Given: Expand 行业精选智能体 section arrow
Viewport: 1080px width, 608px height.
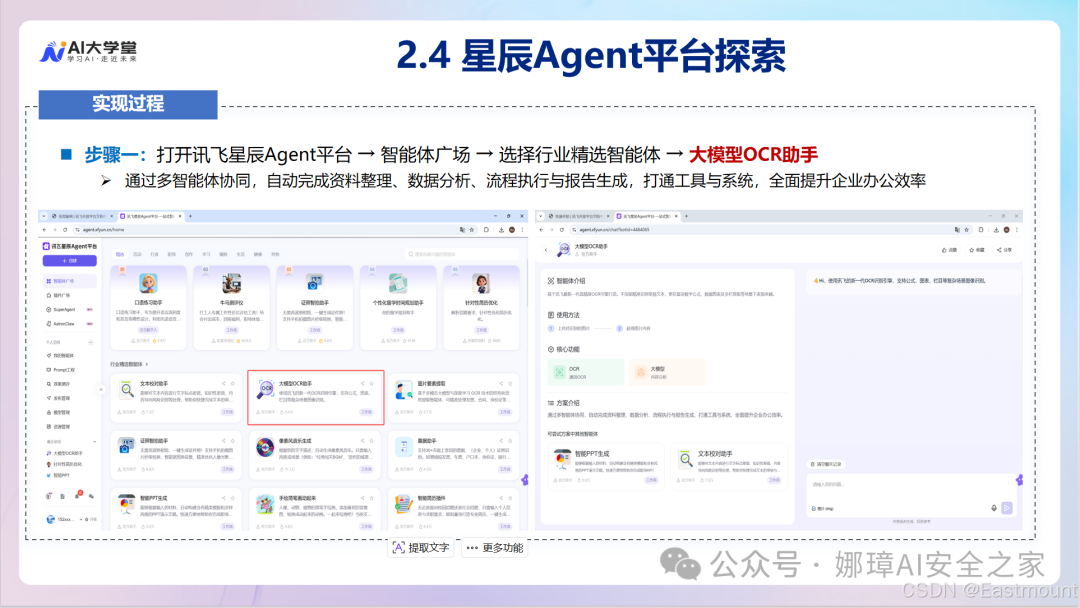Looking at the screenshot, I should coord(147,364).
